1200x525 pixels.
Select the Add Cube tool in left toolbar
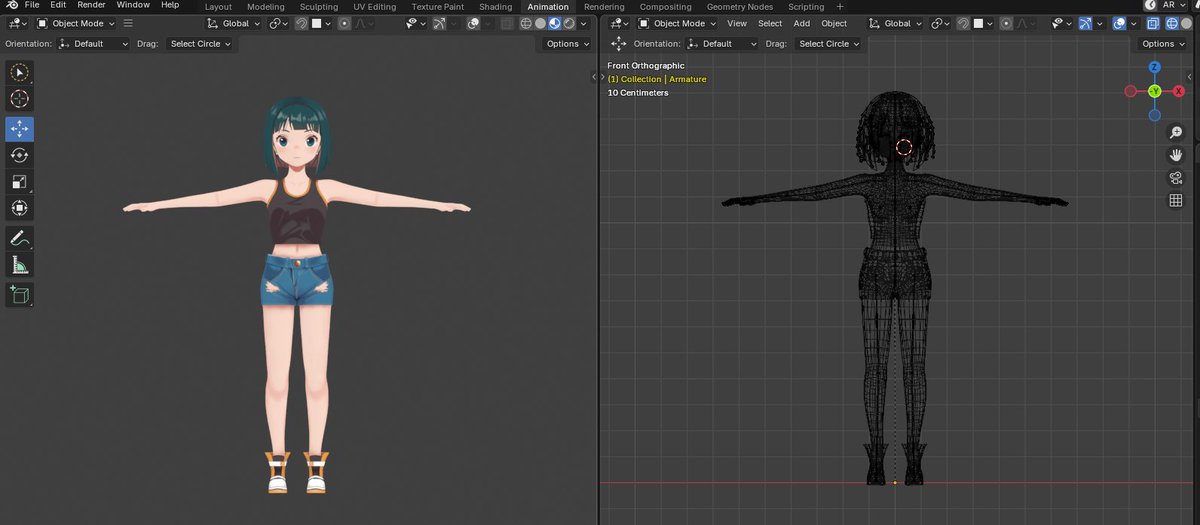(19, 294)
